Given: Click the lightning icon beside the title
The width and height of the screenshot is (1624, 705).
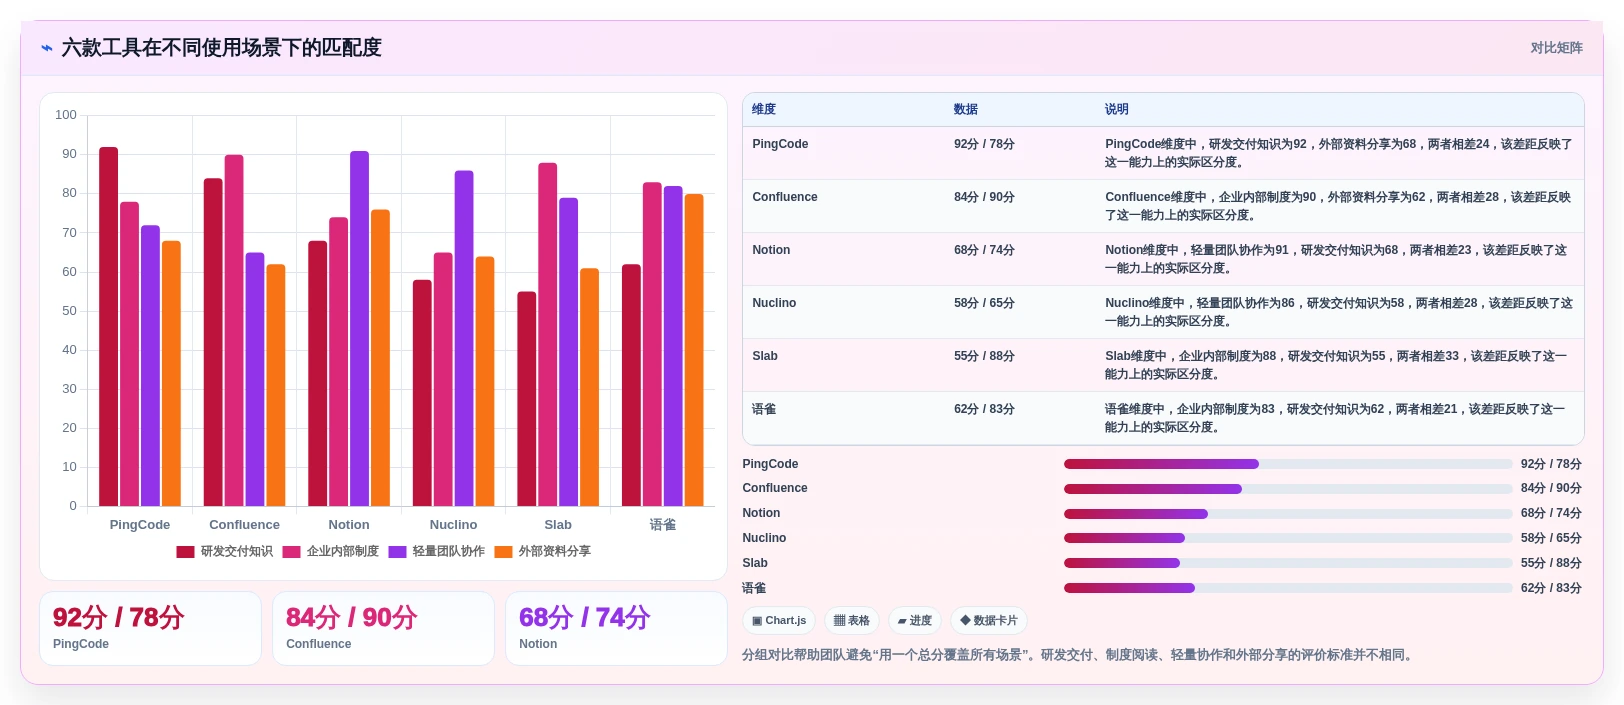Looking at the screenshot, I should 47,48.
